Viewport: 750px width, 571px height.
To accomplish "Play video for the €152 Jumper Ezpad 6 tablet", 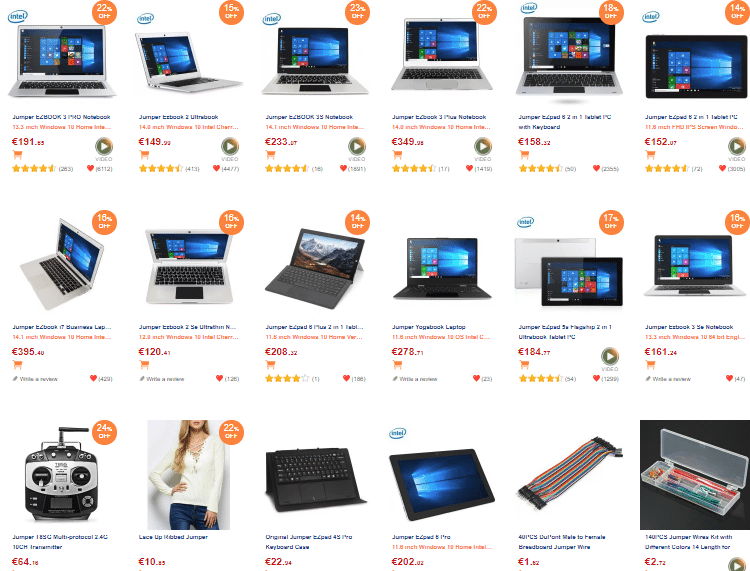I will tap(737, 146).
